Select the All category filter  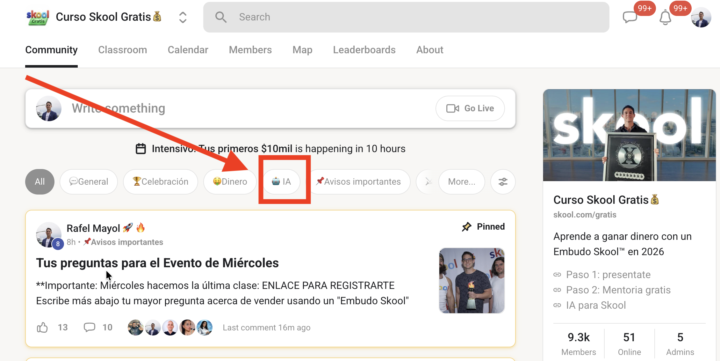39,181
